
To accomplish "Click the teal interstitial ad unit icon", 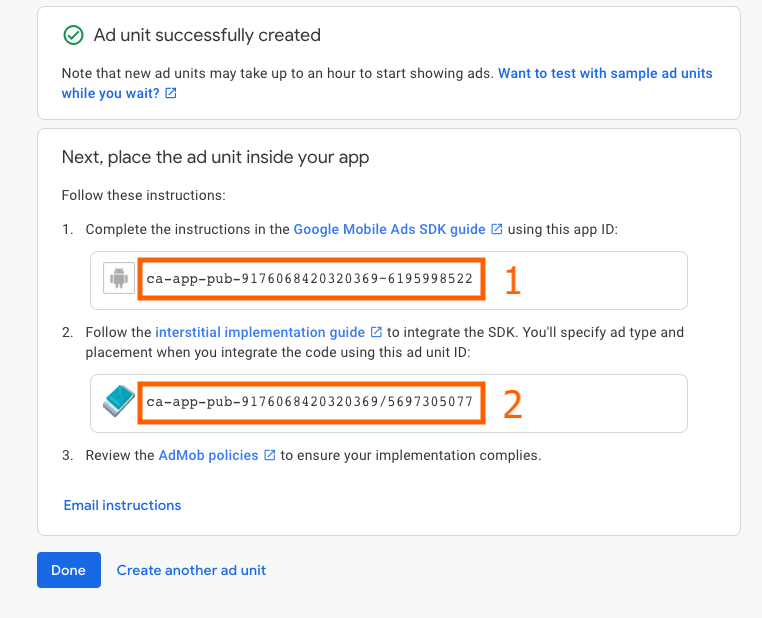I will 119,401.
